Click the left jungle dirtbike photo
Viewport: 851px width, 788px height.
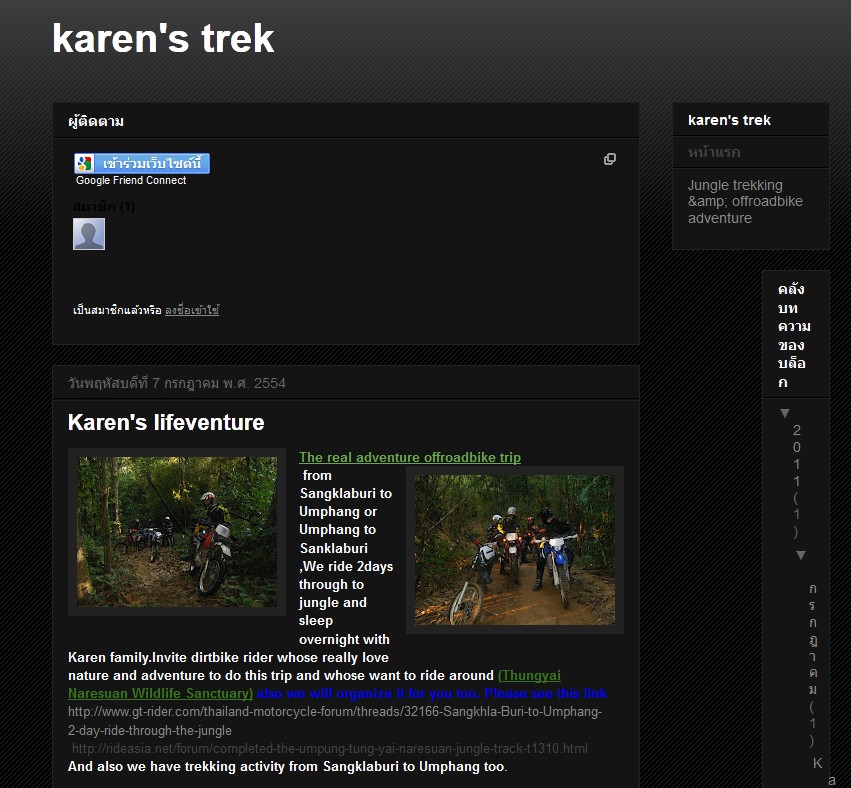tap(177, 532)
